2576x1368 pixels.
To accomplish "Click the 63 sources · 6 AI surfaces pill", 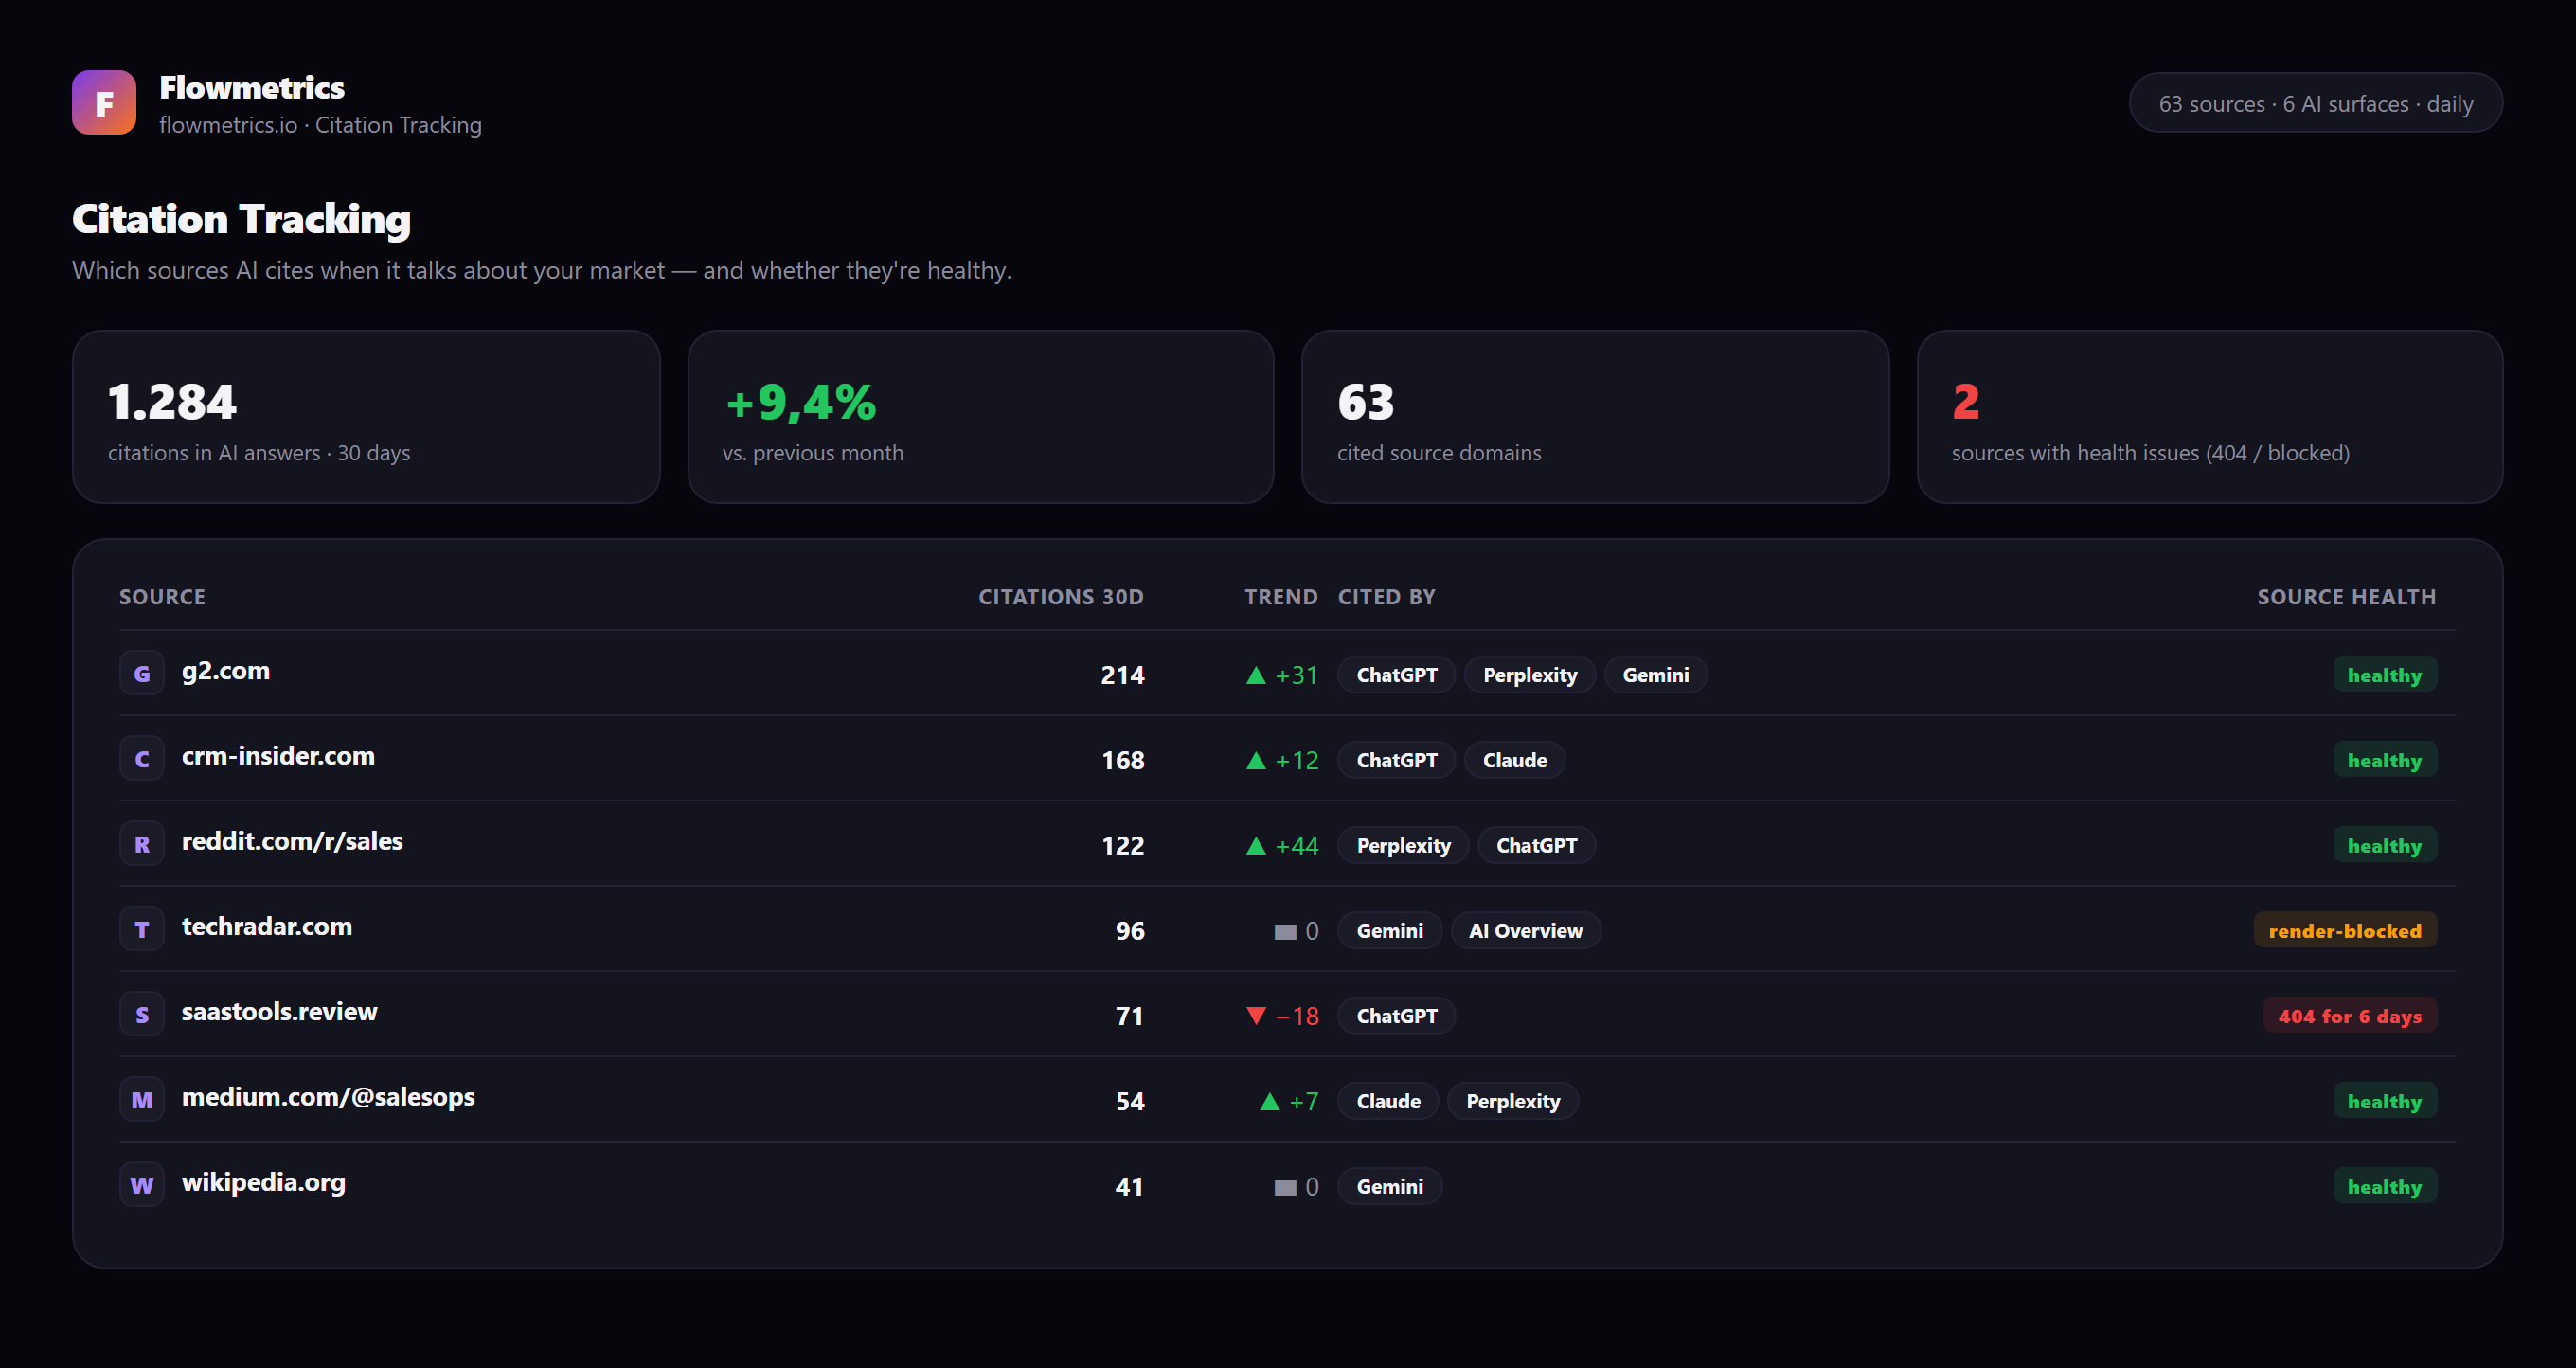I will coord(2315,103).
